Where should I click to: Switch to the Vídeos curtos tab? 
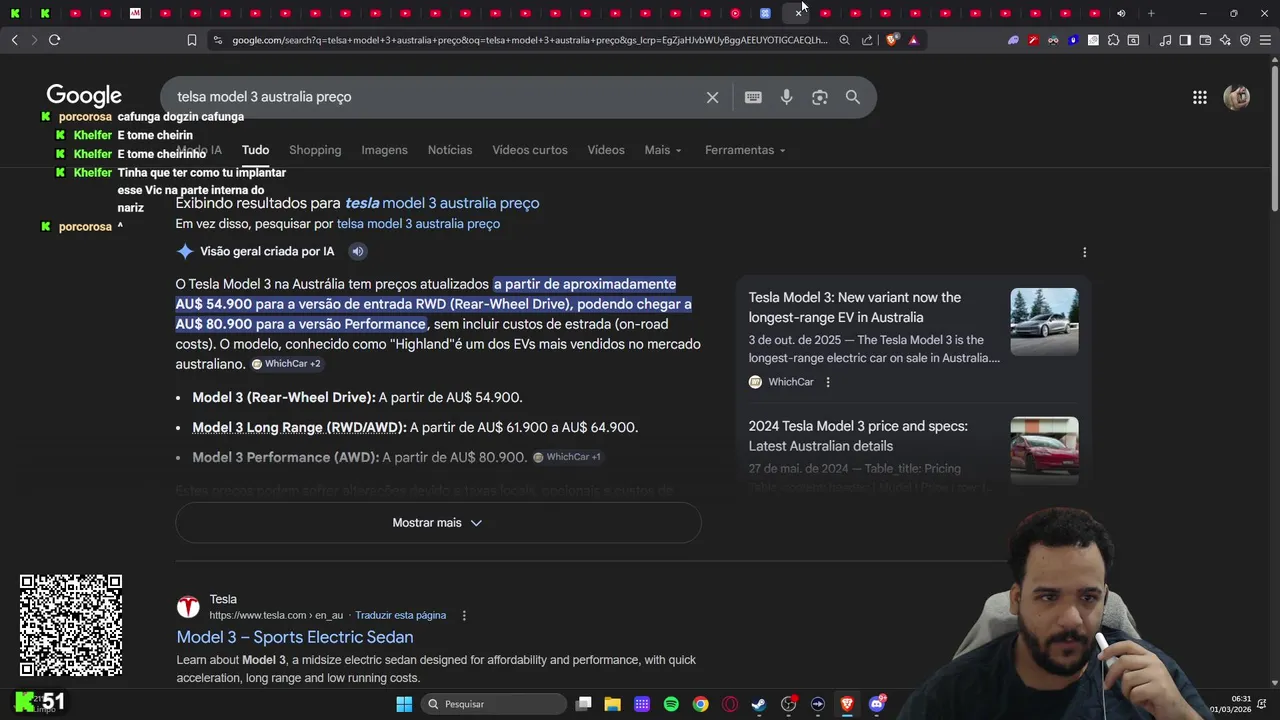[x=530, y=150]
